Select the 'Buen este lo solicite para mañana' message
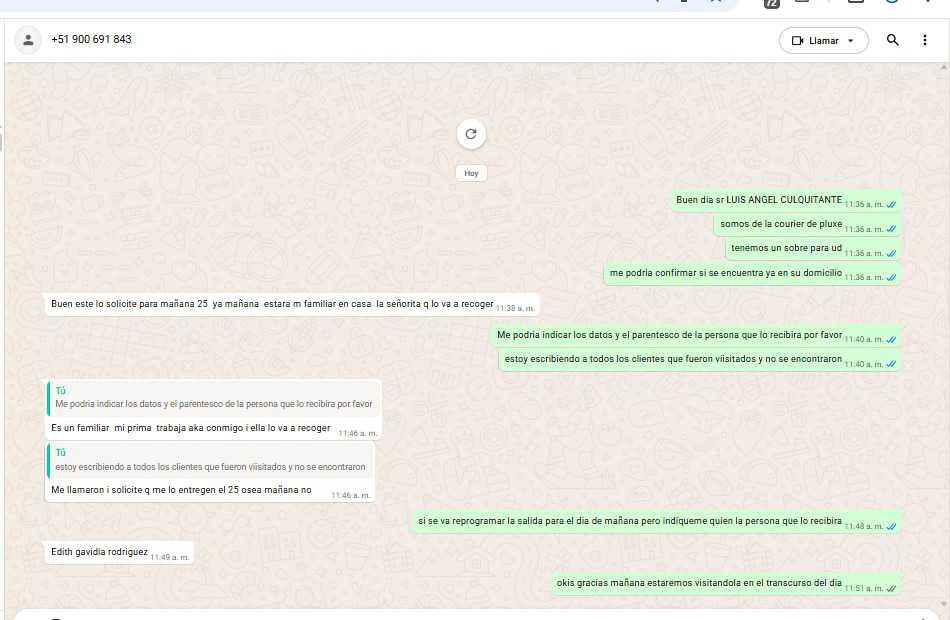Screen dimensions: 950x620 tap(272, 304)
